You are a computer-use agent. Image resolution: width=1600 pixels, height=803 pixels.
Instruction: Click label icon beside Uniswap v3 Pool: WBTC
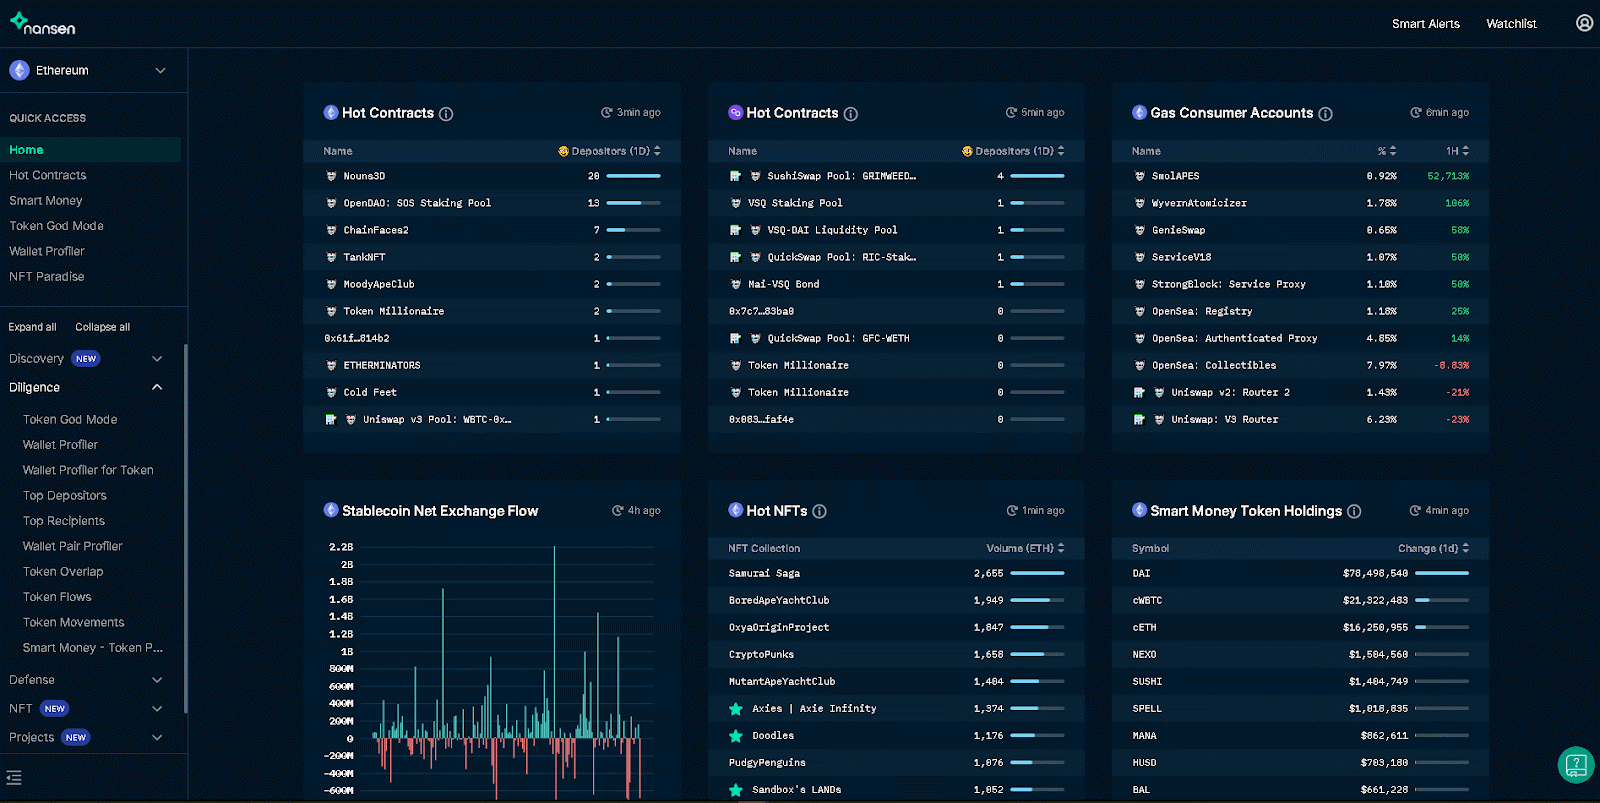point(331,420)
